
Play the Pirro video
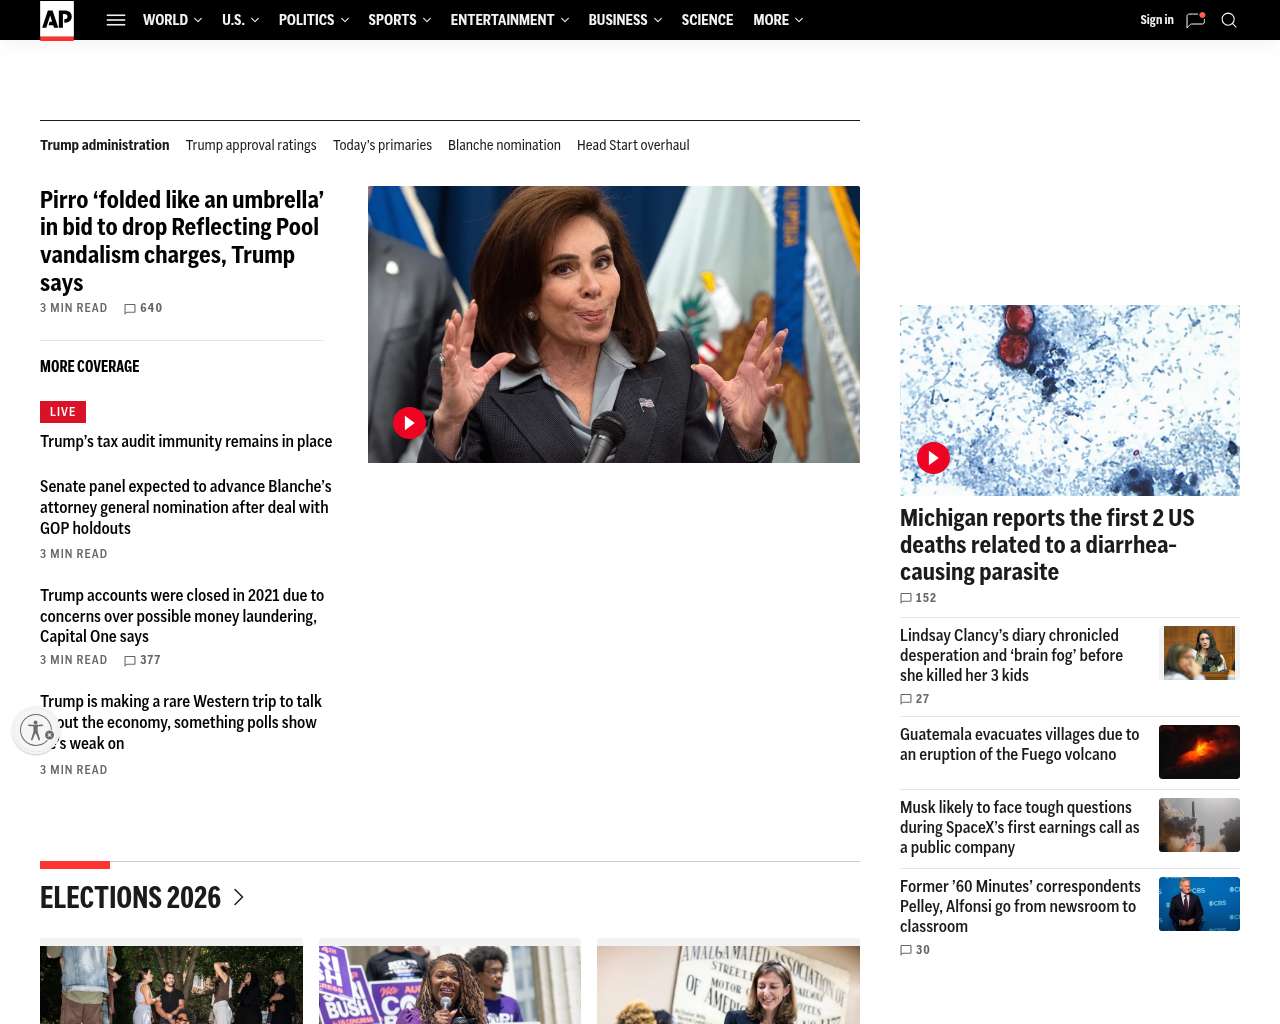[409, 423]
